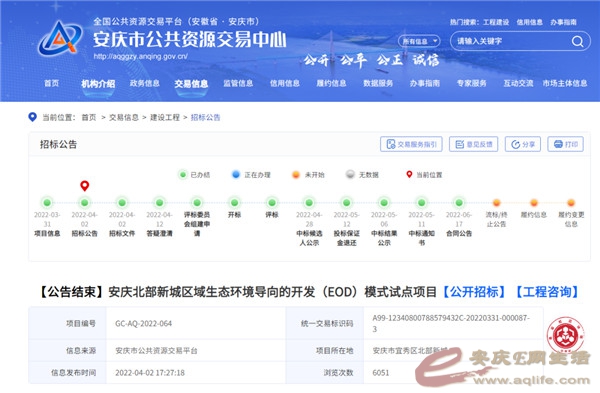
Task: Click orange 履约信息 timeline node
Action: coord(534,202)
